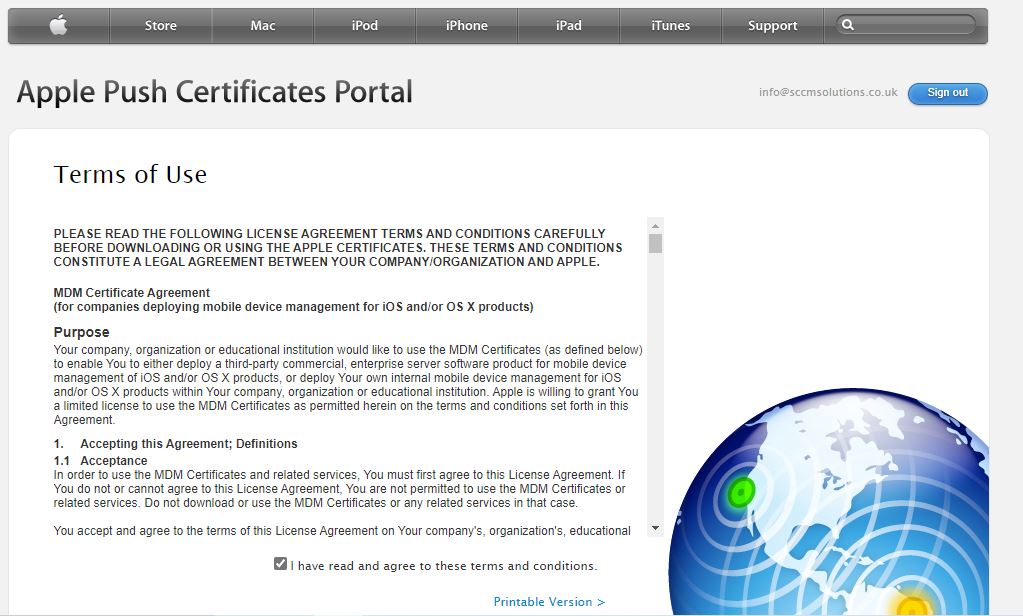Click the scroll down arrow of agreement

point(655,528)
